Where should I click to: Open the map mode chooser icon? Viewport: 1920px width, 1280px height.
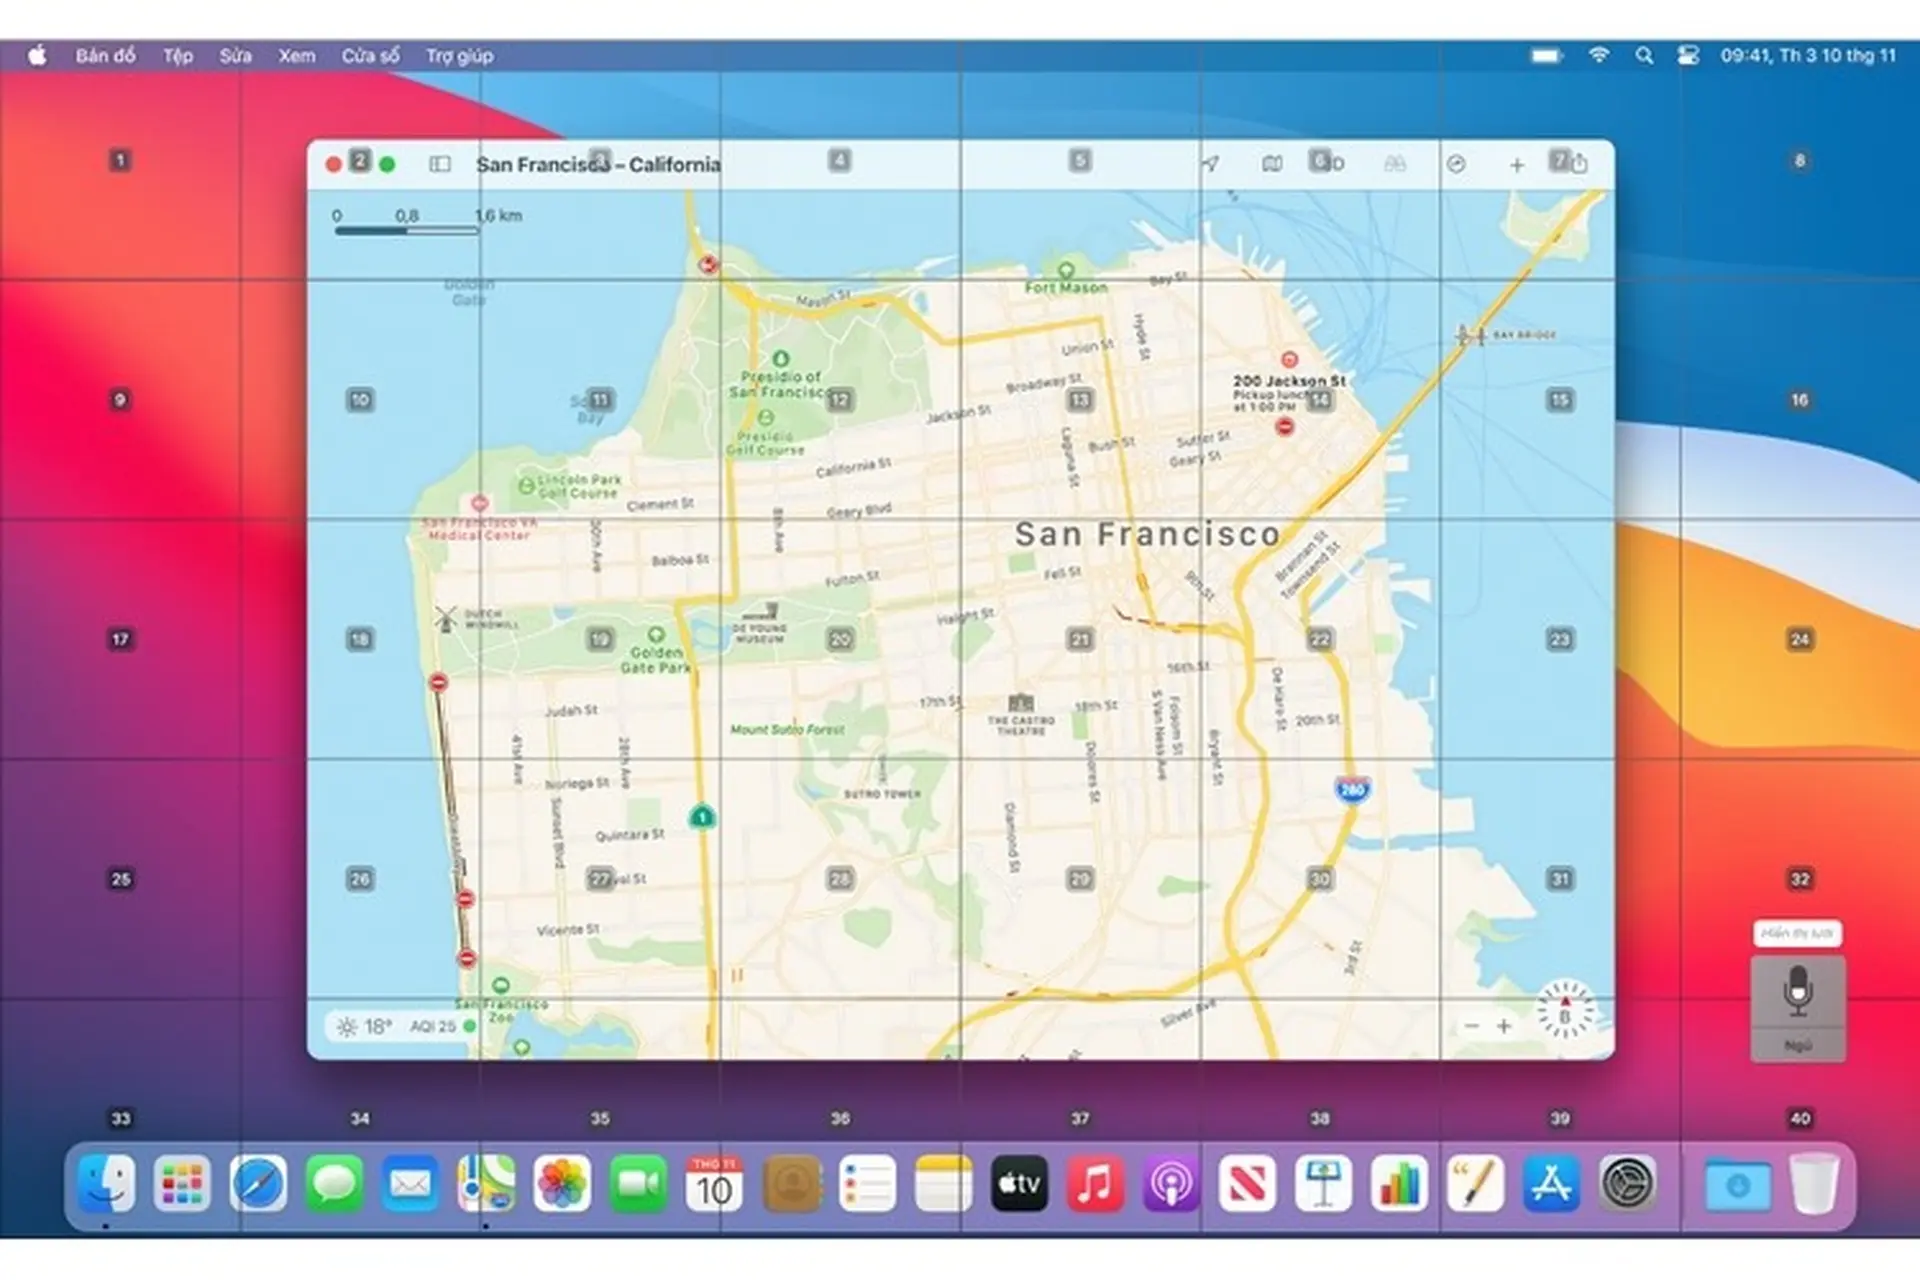(x=1272, y=164)
